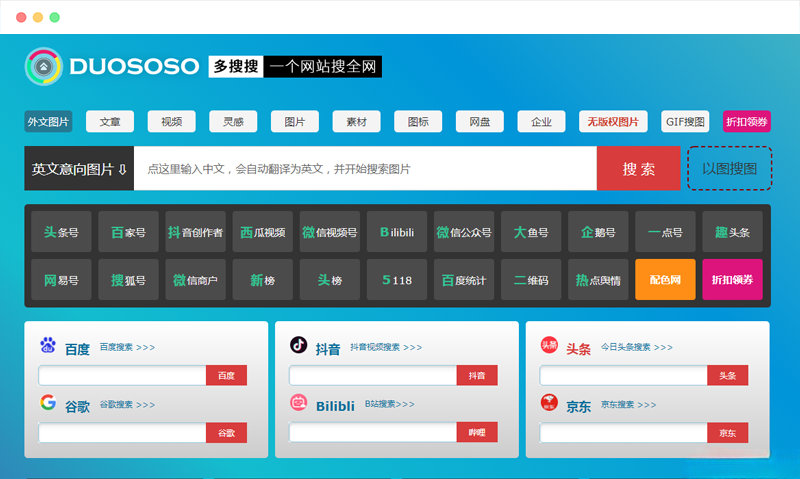Open the 西瓜视频 shortcut
The image size is (800, 479).
tap(263, 232)
